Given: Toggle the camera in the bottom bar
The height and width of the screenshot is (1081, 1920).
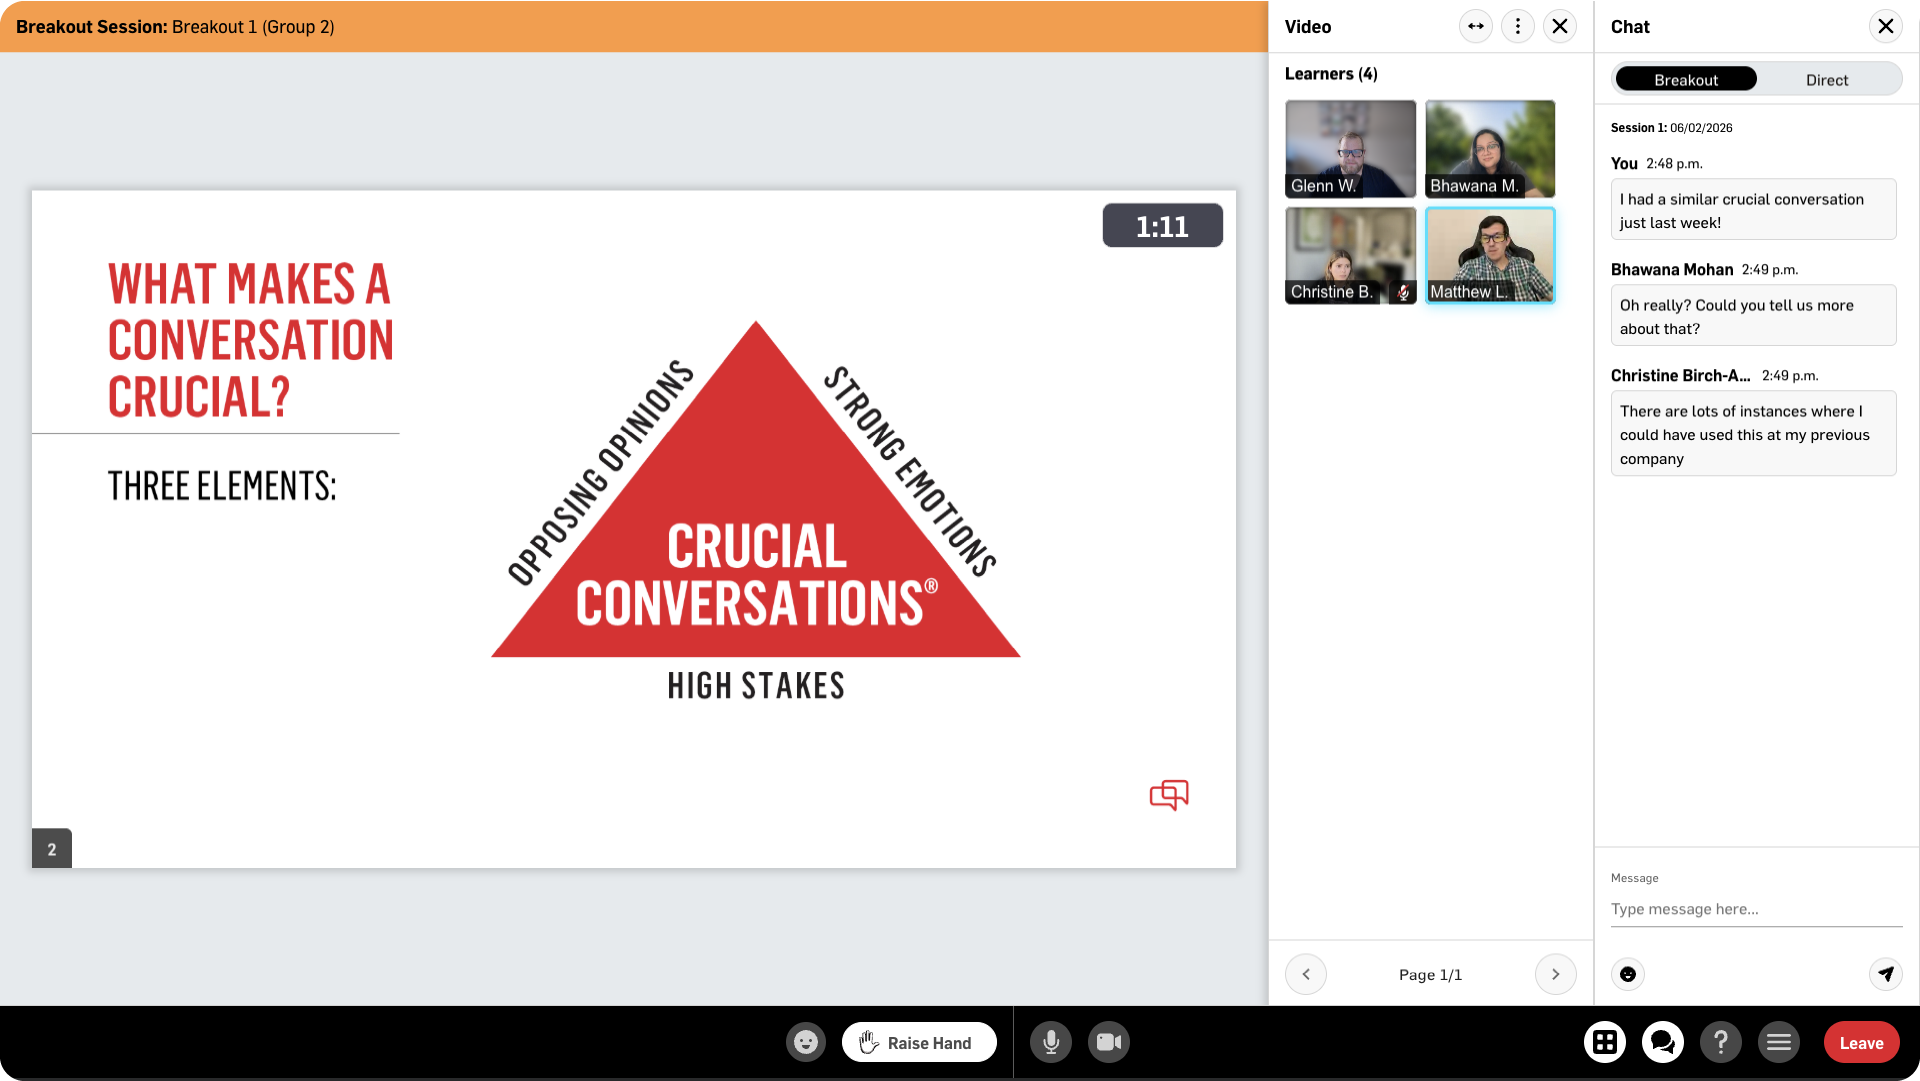Looking at the screenshot, I should (1109, 1042).
